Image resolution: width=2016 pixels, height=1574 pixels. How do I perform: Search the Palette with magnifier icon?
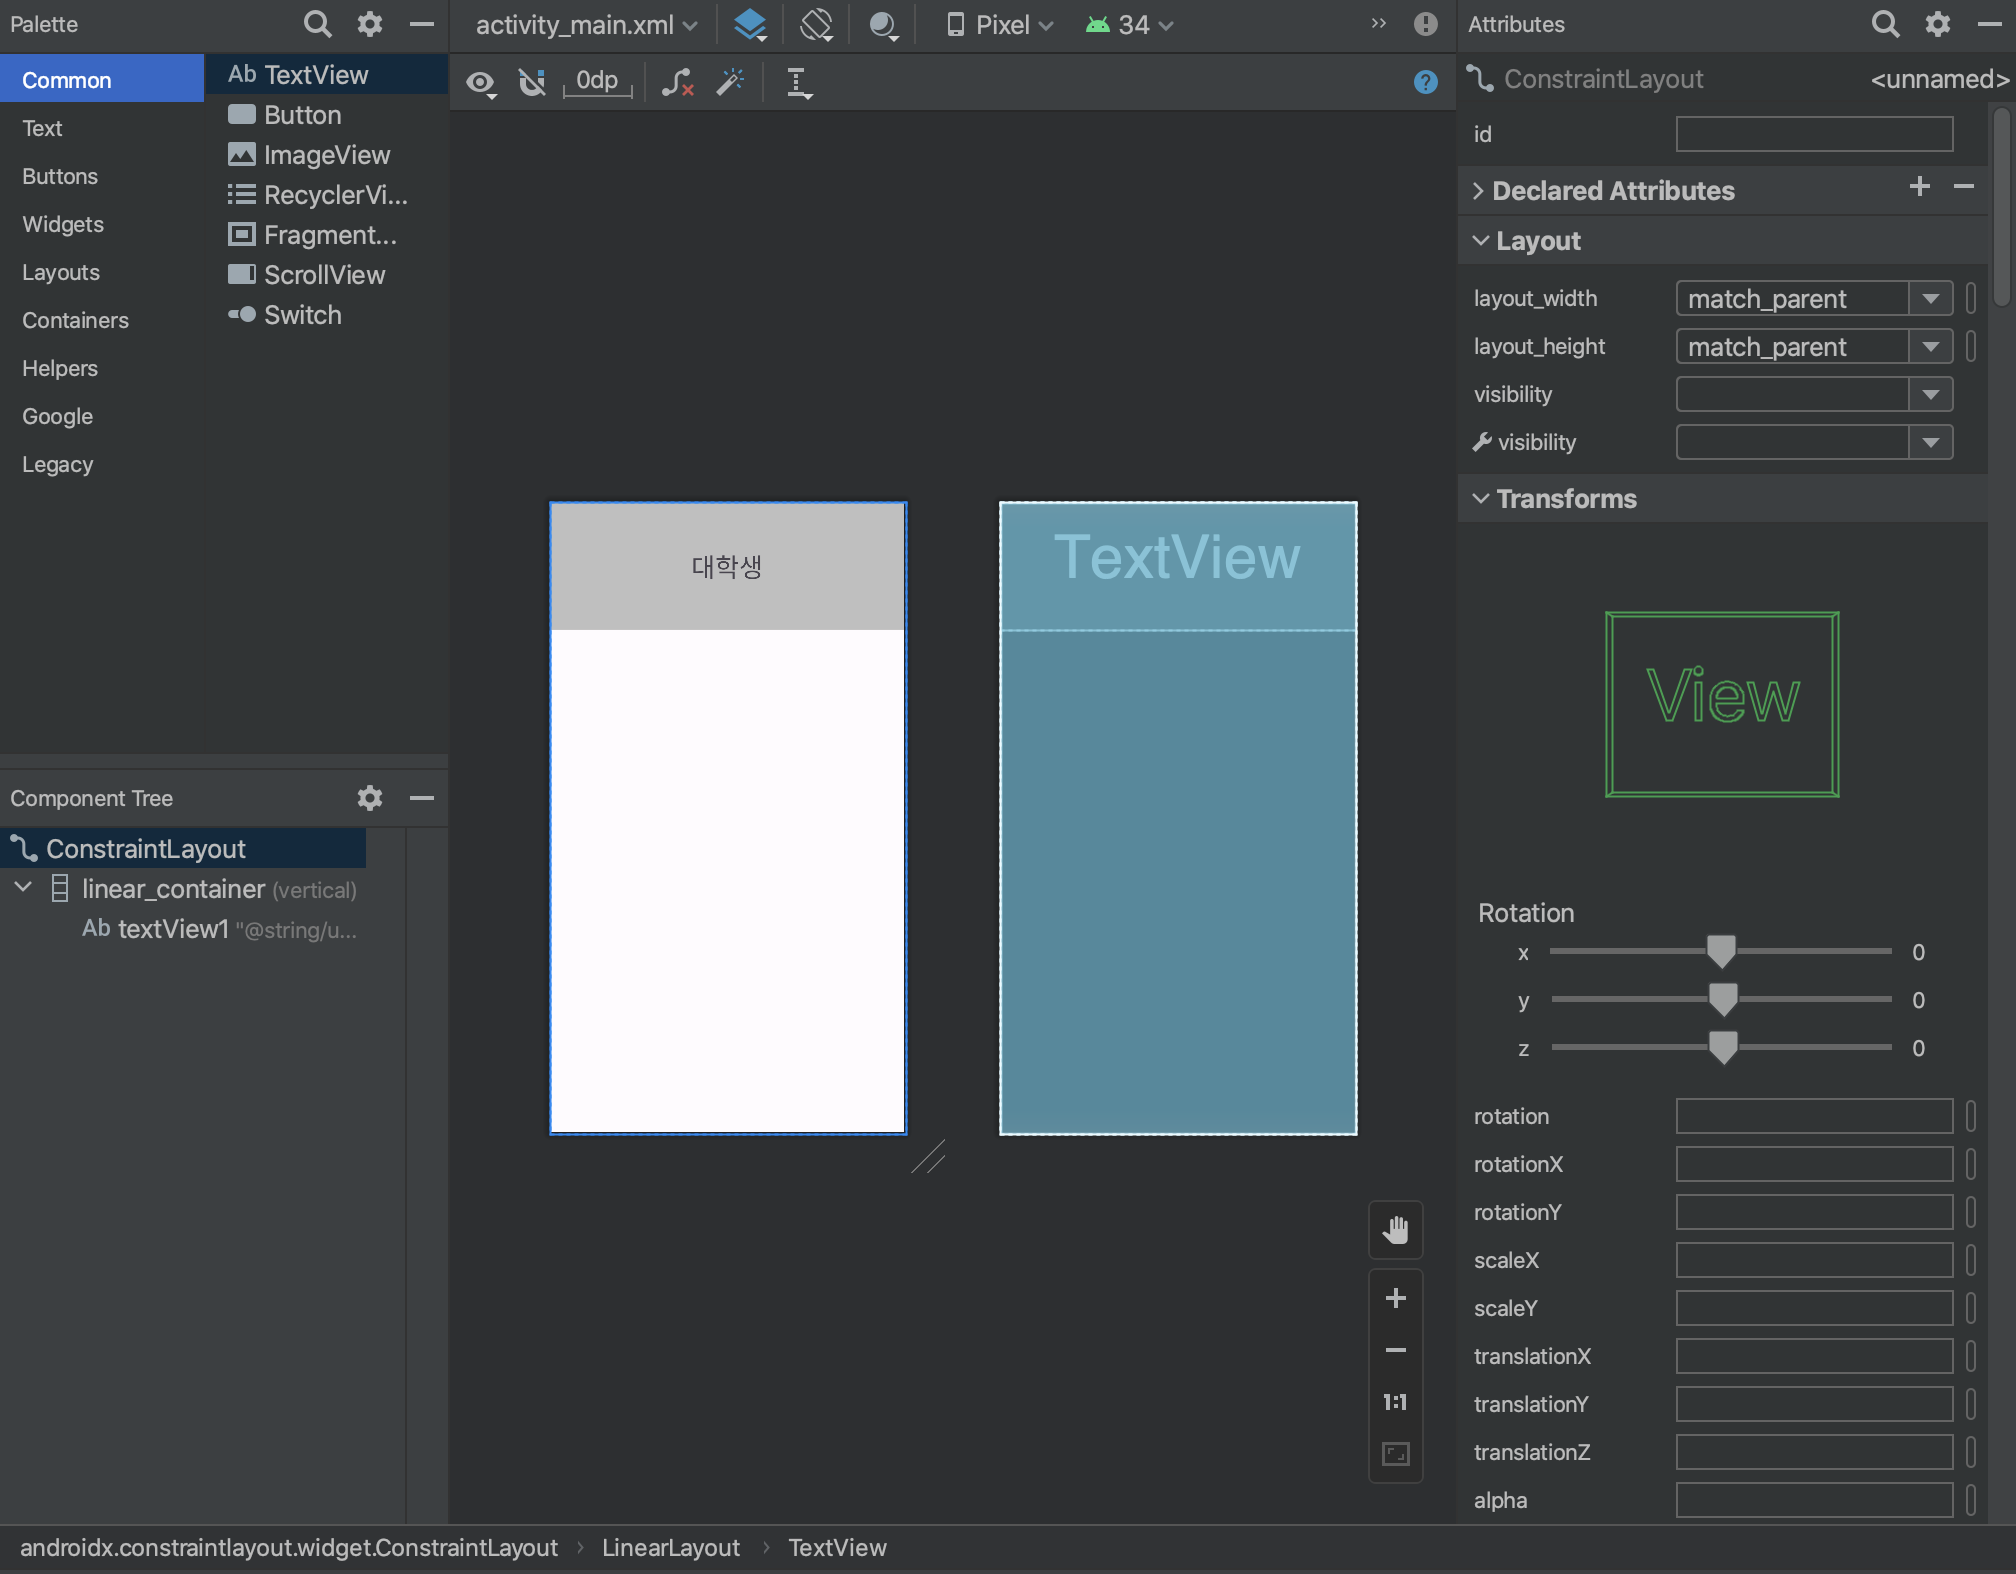click(x=317, y=24)
